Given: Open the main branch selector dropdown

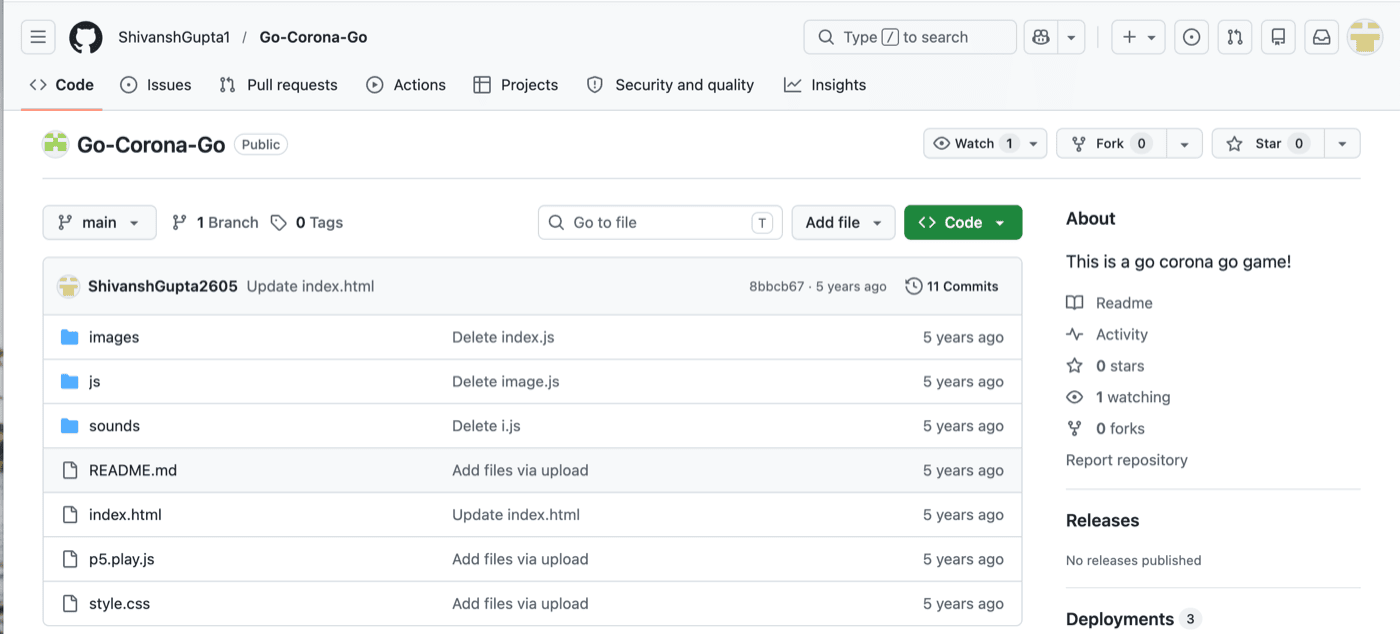Looking at the screenshot, I should click(99, 222).
